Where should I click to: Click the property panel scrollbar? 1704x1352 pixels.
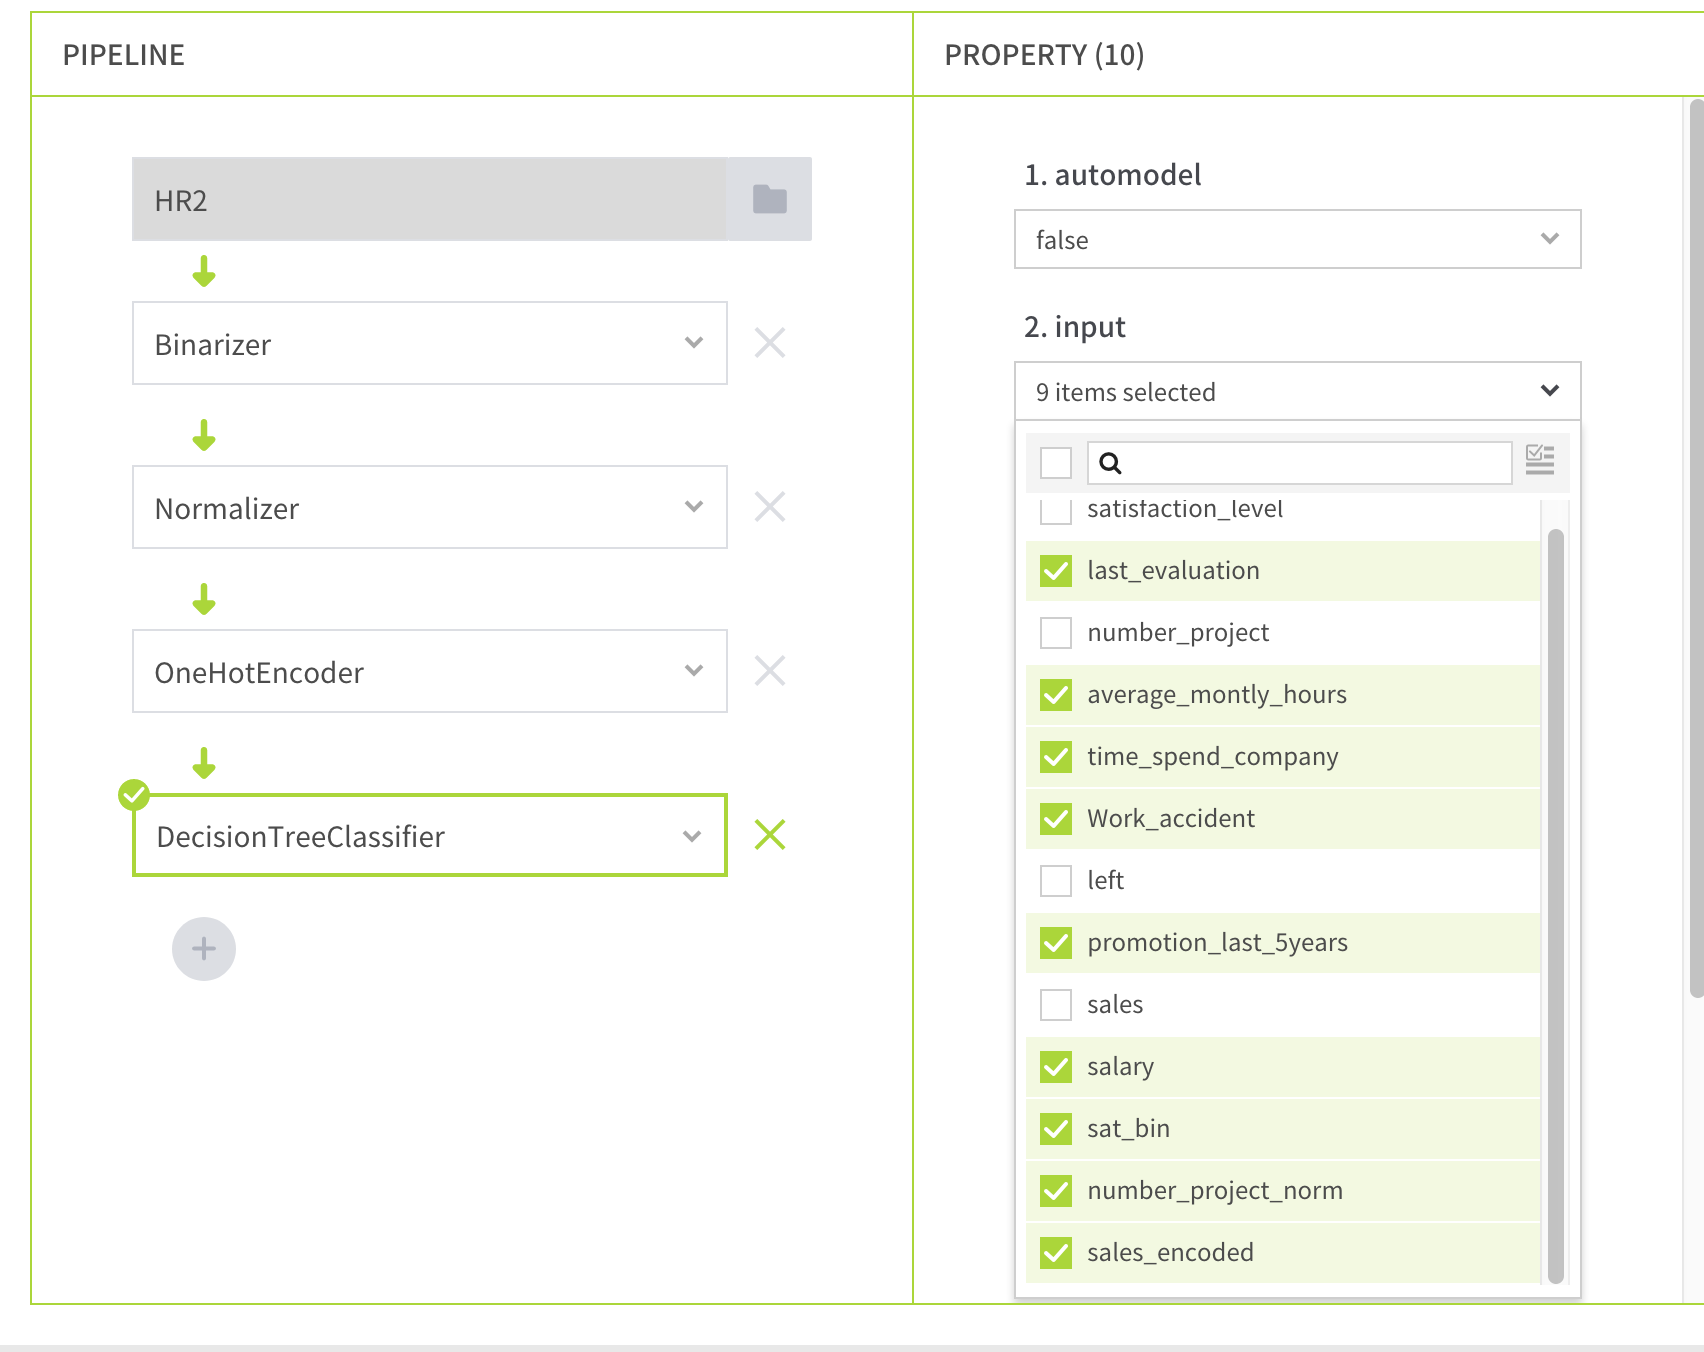click(1696, 548)
